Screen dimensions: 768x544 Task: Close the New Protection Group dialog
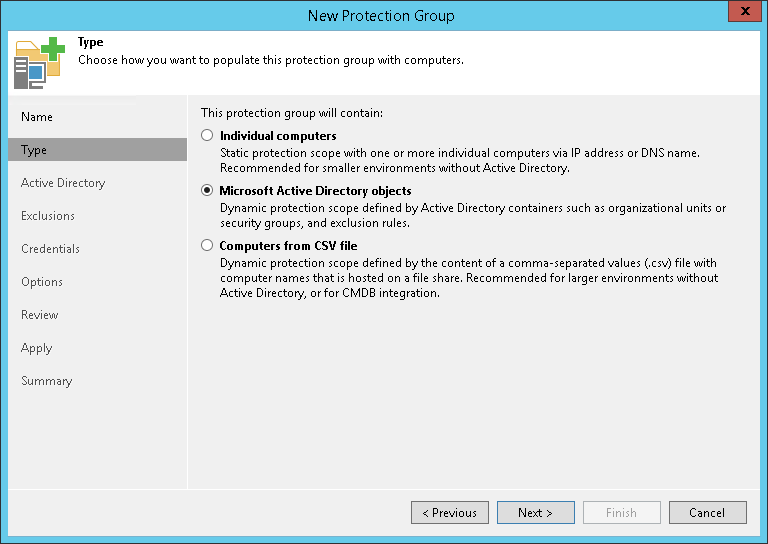[x=742, y=14]
